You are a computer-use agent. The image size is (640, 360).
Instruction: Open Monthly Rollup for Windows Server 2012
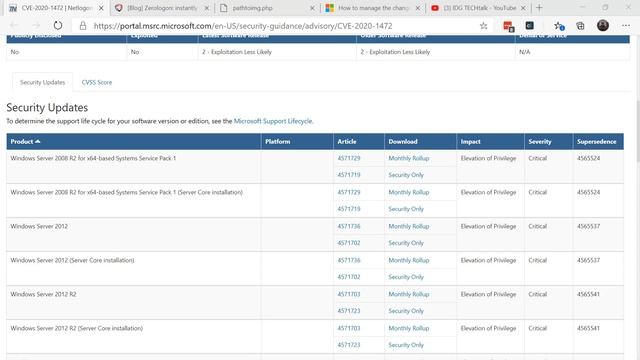click(x=409, y=226)
